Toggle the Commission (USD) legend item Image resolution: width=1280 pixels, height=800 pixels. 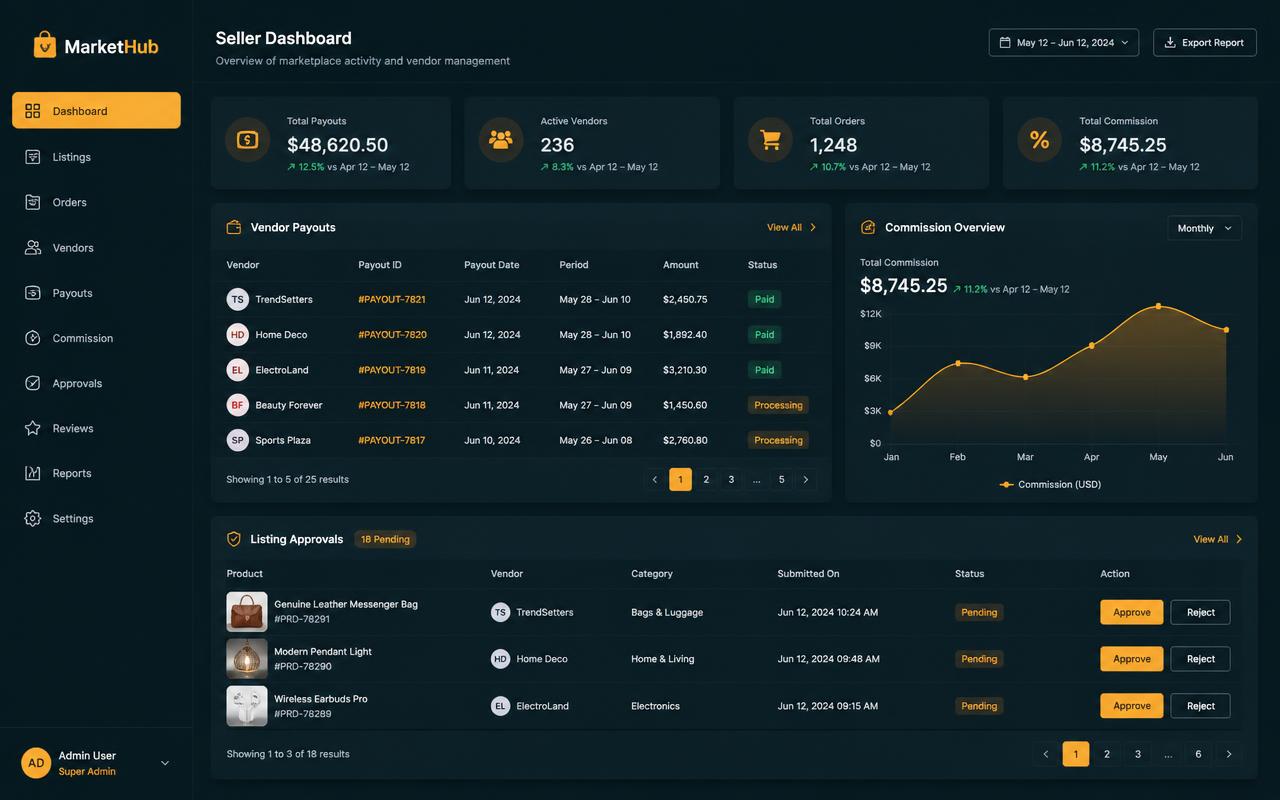pos(1050,484)
